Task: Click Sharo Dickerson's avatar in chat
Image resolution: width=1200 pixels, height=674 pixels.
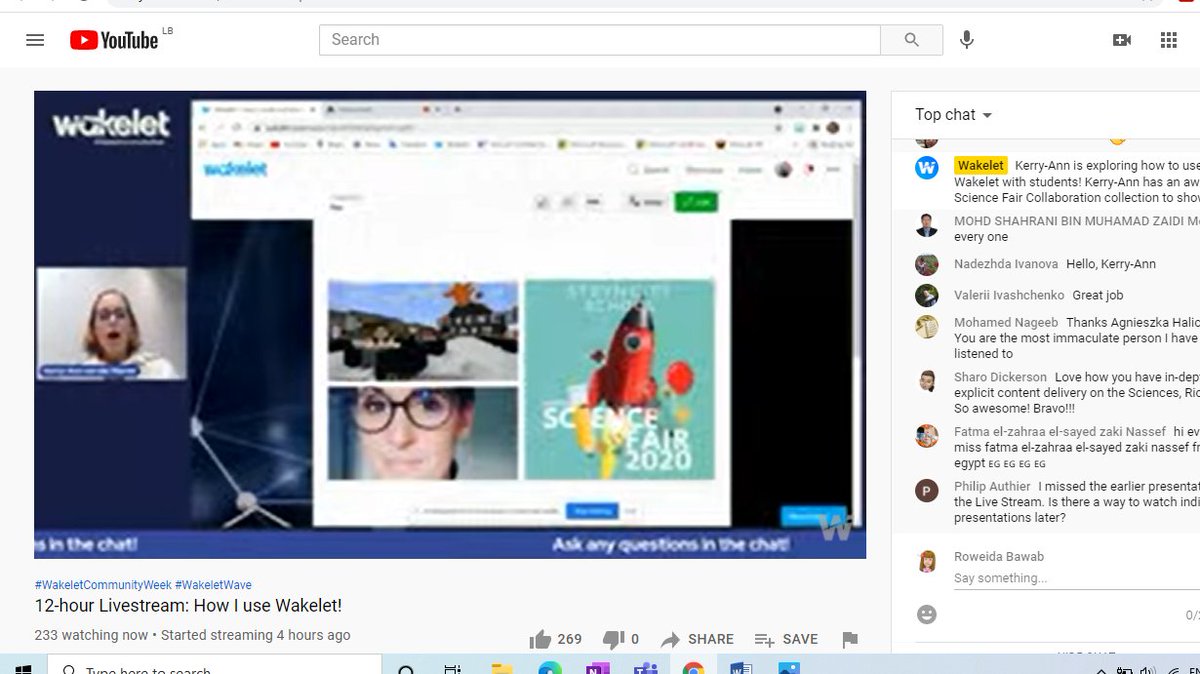Action: [x=927, y=381]
